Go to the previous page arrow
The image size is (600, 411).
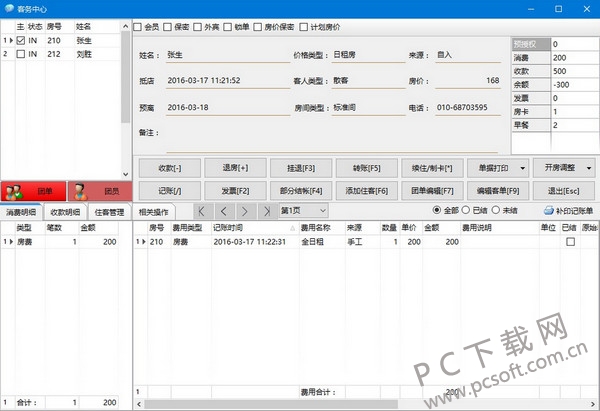coord(224,211)
